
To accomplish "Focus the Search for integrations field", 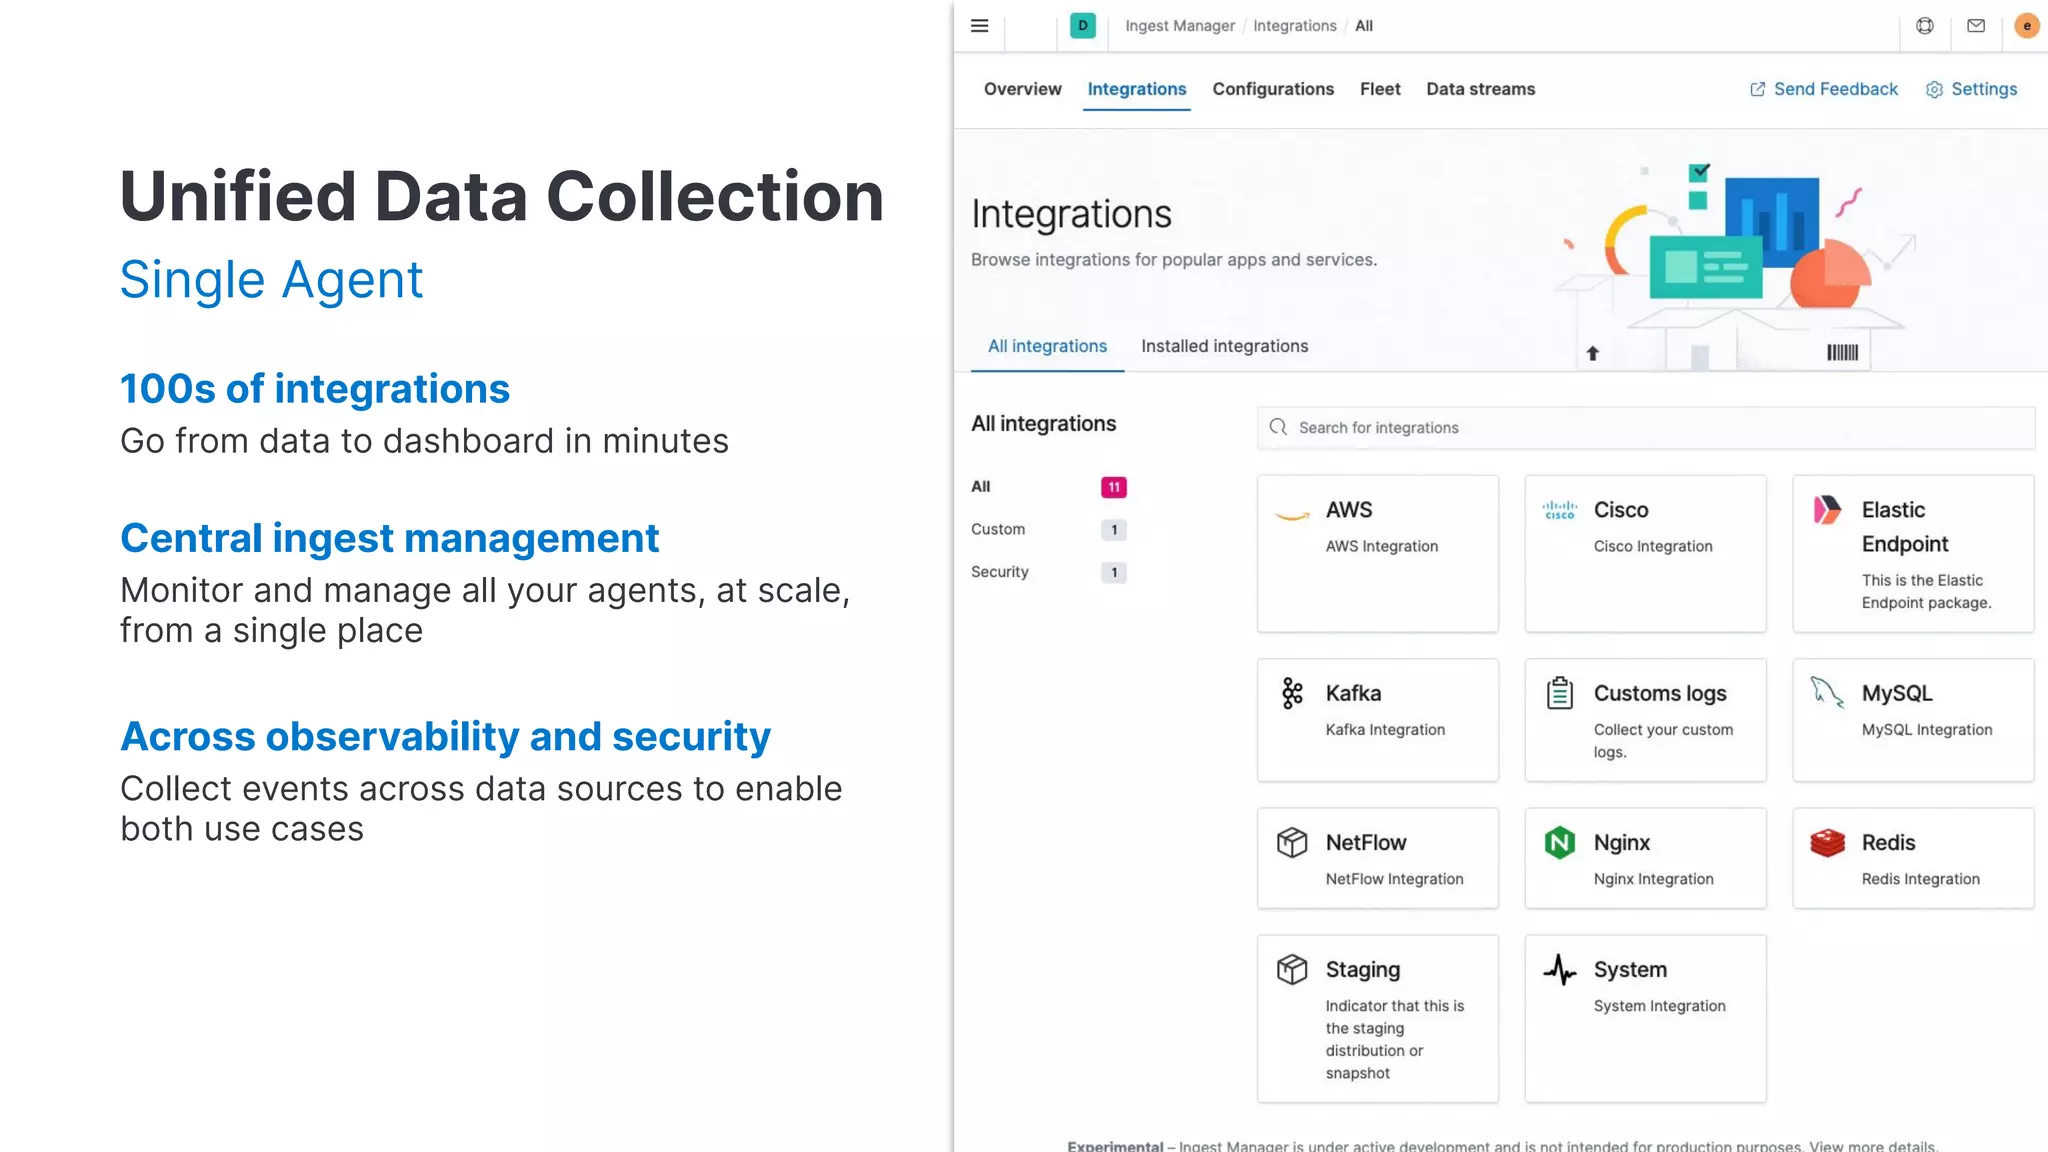I will [1645, 427].
